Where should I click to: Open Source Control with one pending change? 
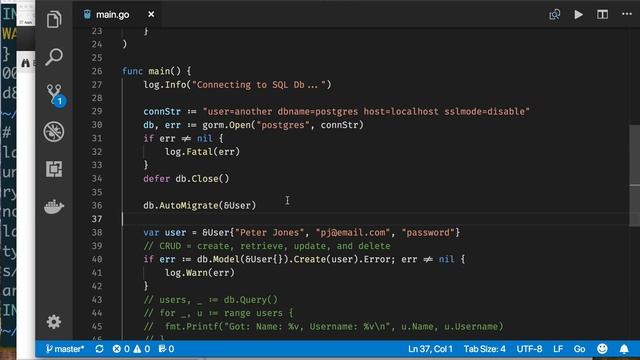(x=55, y=95)
